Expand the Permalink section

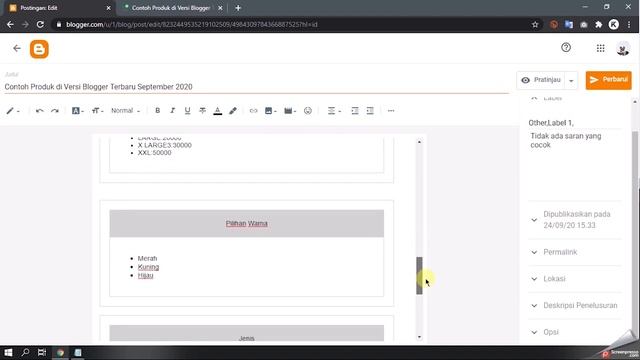coord(575,252)
